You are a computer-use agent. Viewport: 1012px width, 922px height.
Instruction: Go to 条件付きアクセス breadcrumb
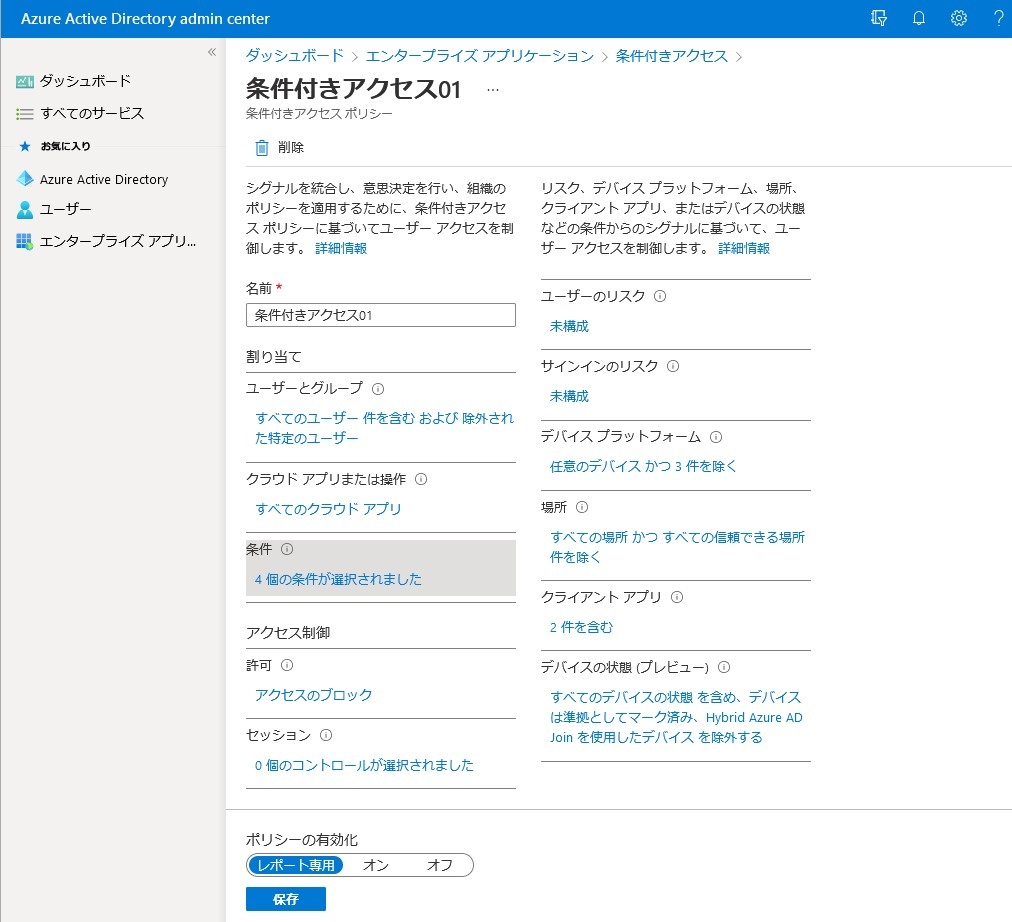click(671, 56)
